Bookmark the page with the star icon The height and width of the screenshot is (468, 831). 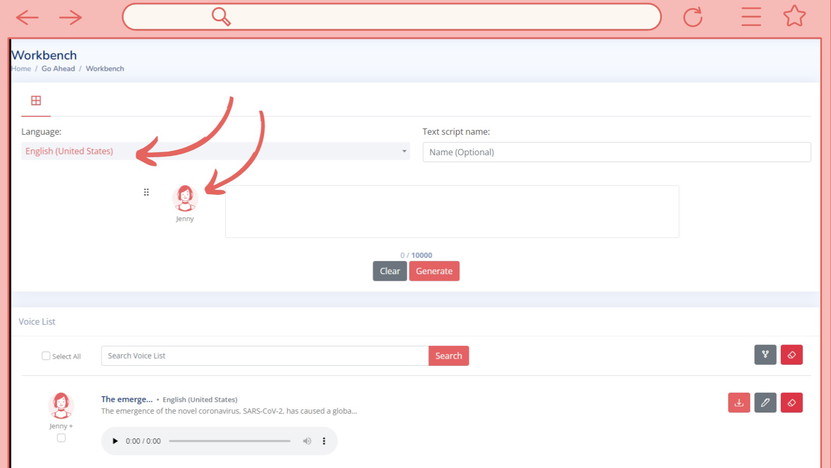(794, 16)
